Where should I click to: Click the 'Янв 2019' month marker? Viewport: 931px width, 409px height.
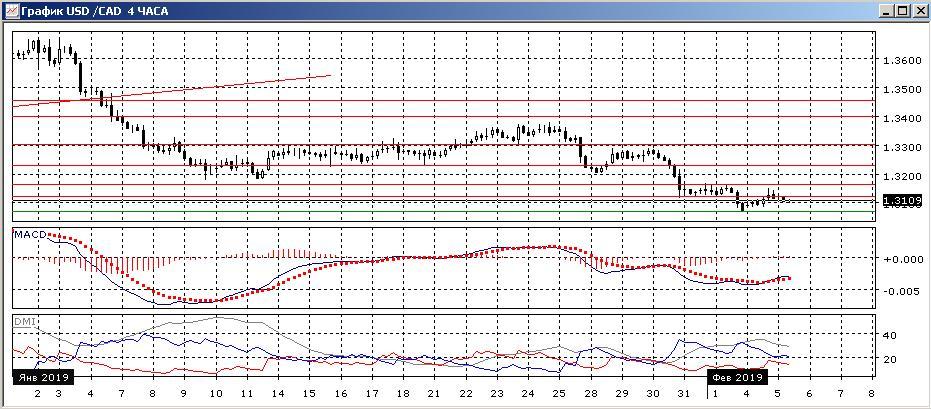[43, 378]
